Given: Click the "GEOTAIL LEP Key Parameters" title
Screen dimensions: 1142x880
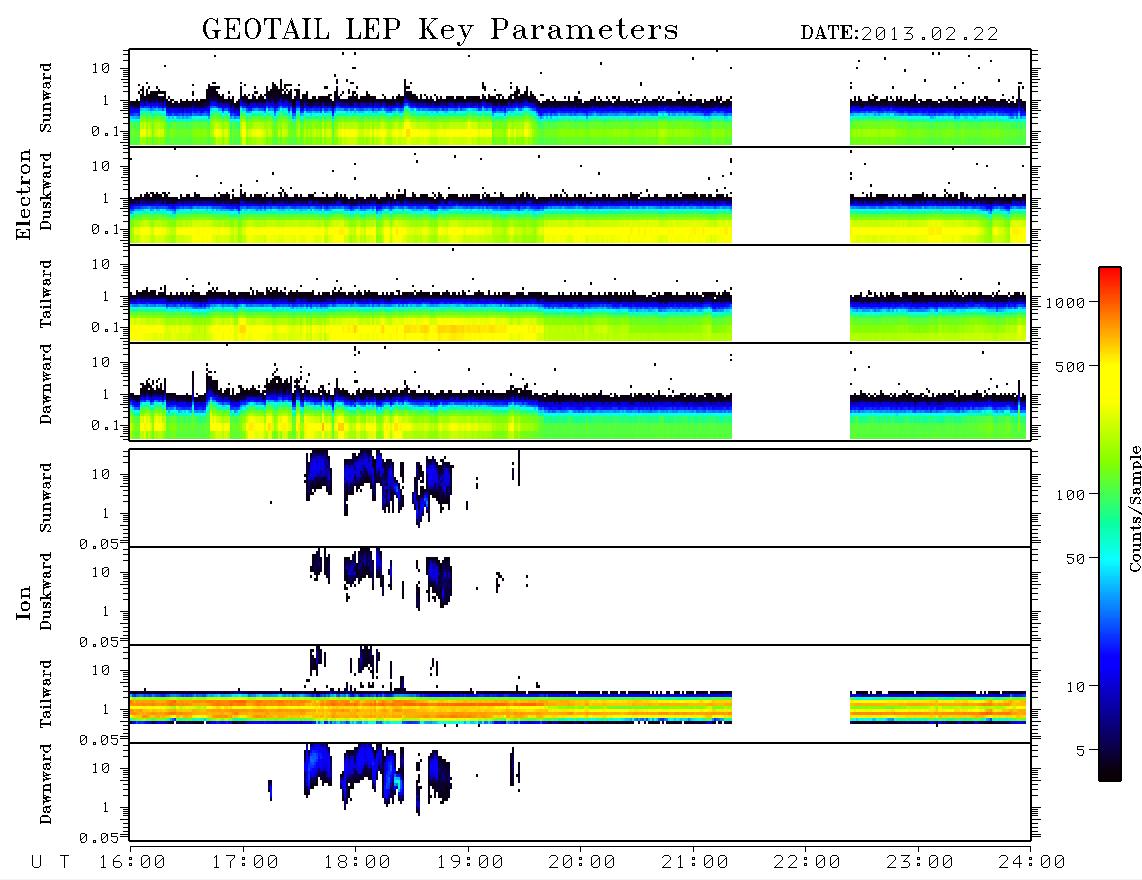Looking at the screenshot, I should click(x=440, y=30).
